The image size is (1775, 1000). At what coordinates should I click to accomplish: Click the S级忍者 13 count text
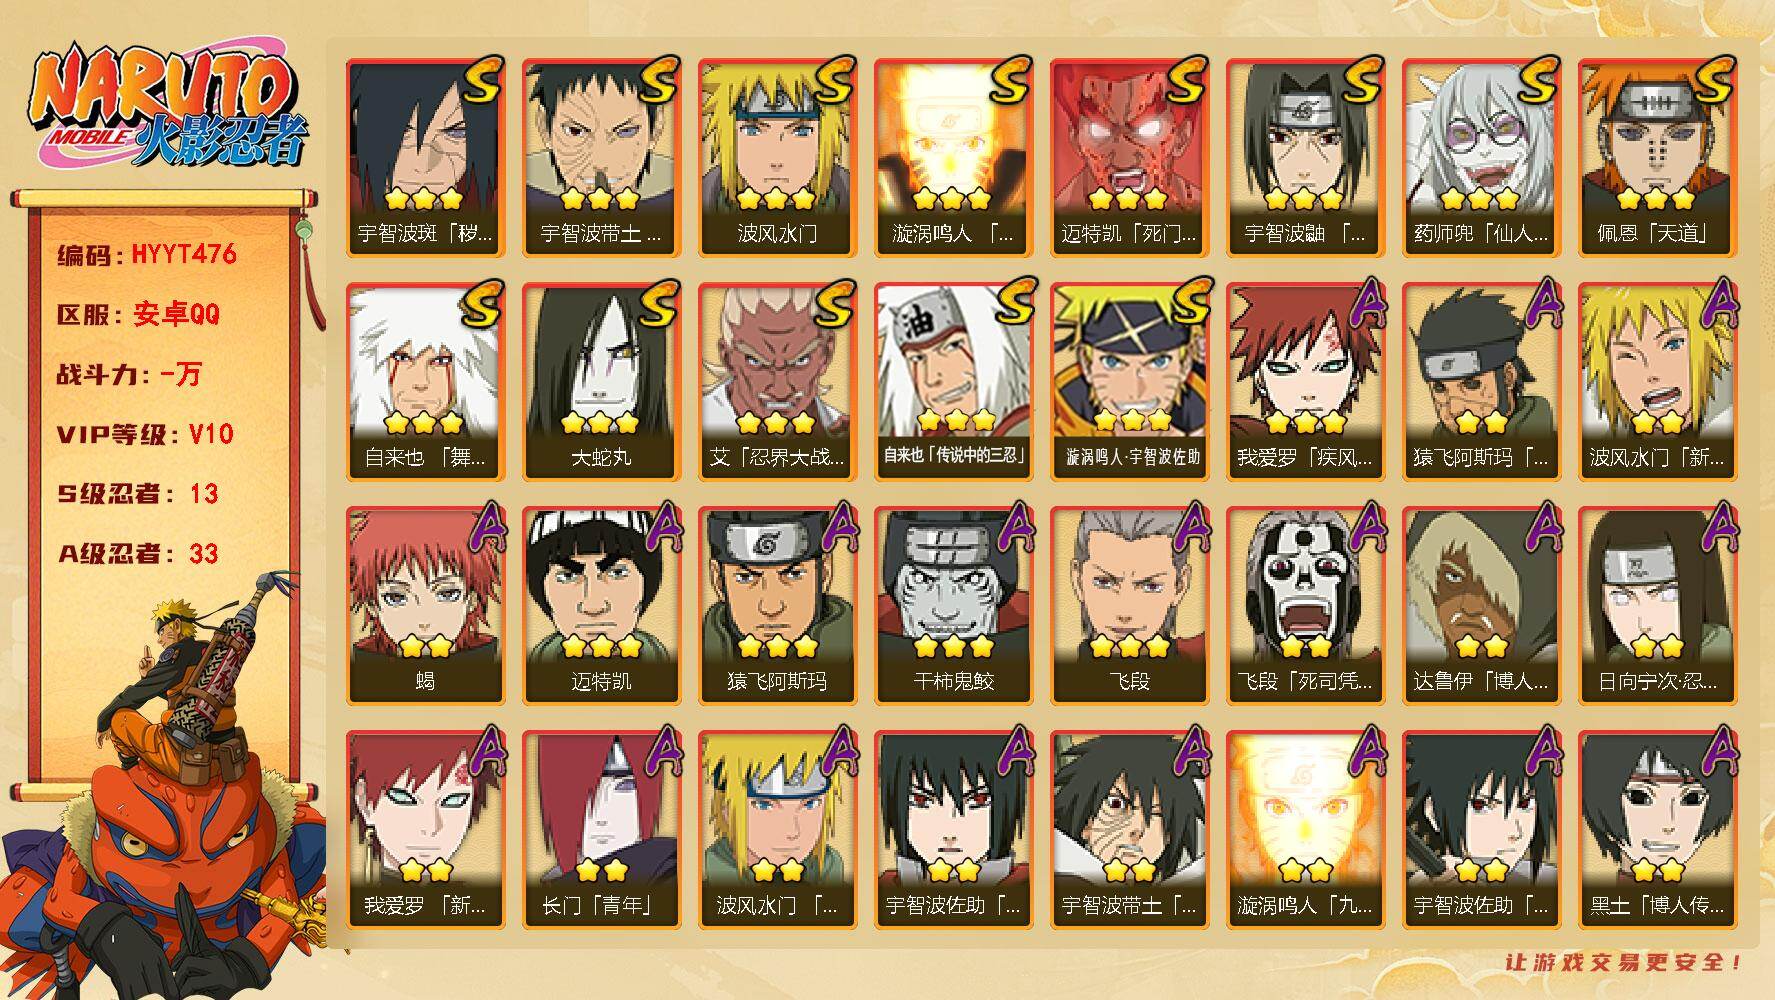[138, 494]
